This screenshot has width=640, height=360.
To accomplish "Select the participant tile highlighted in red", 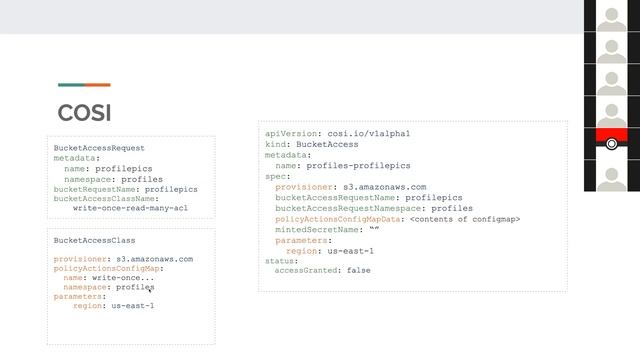I will [x=611, y=143].
